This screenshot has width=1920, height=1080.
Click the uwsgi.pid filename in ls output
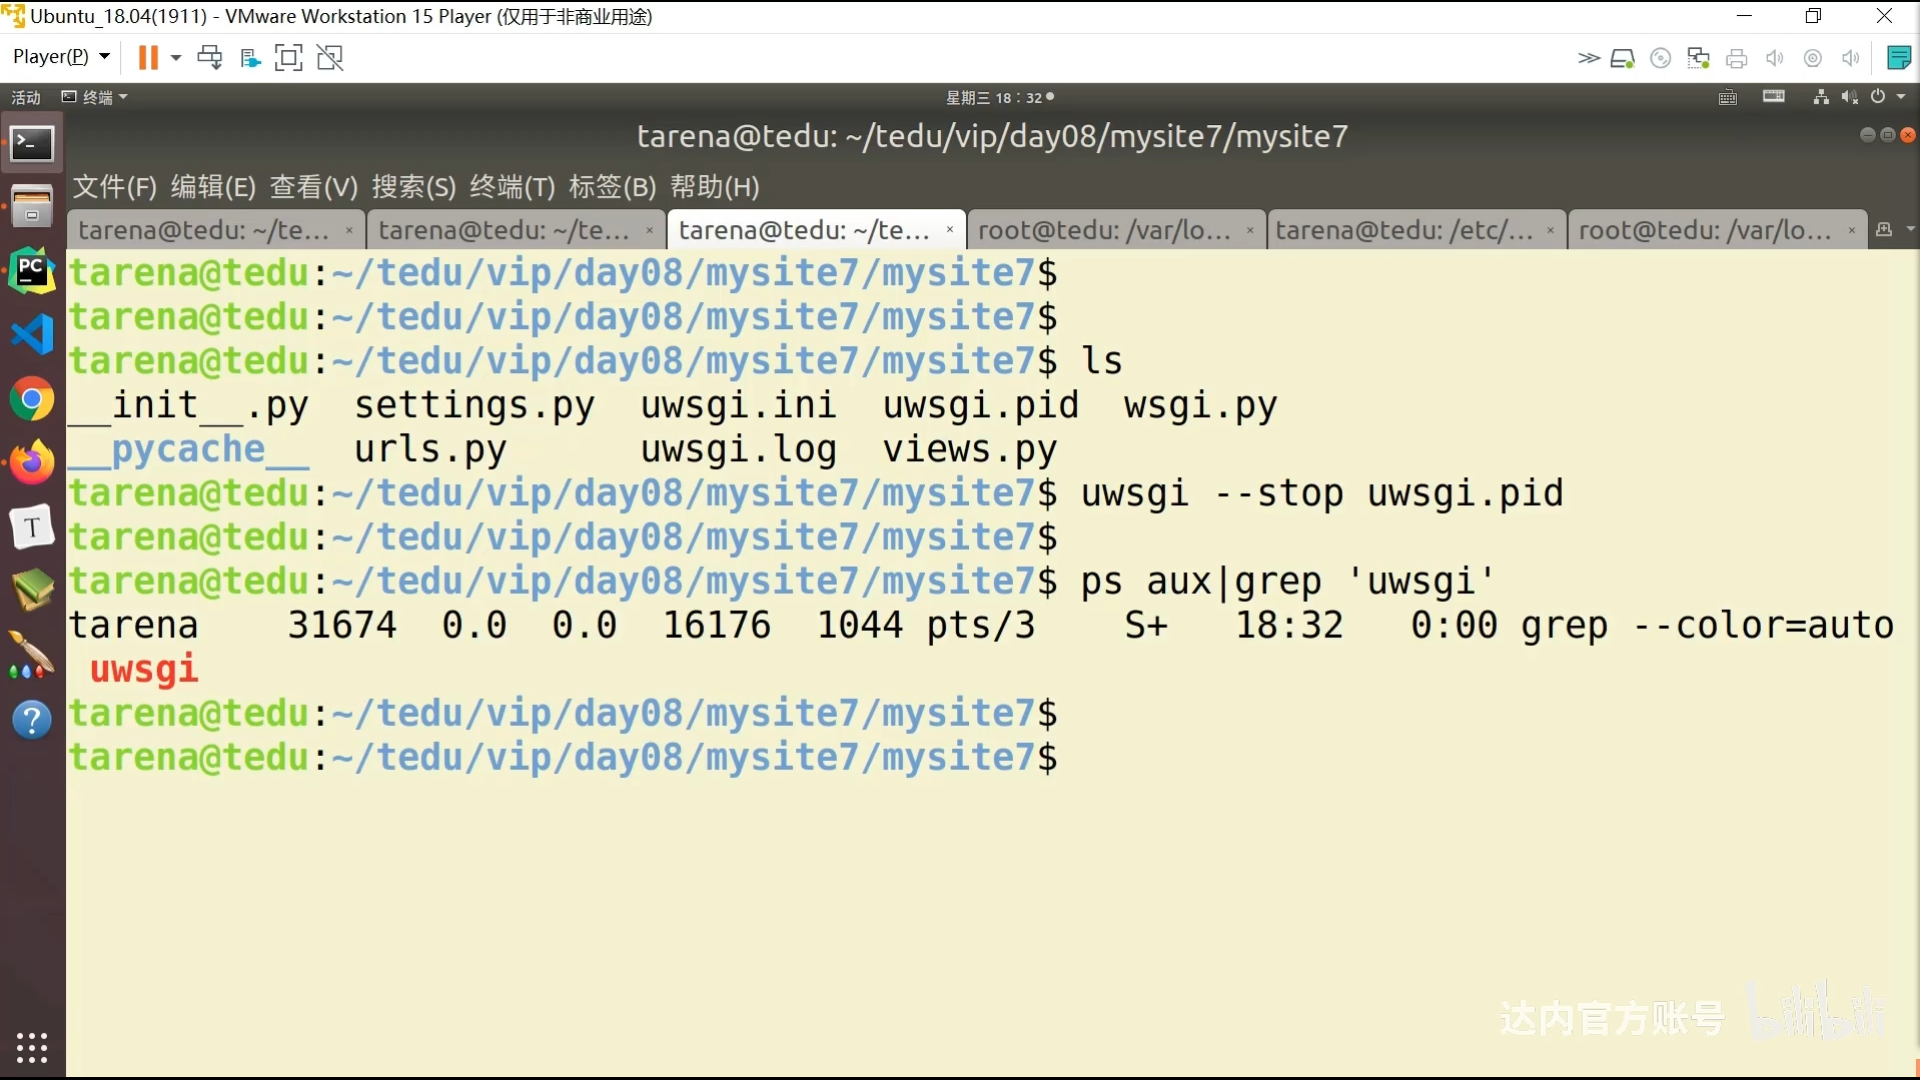click(981, 405)
